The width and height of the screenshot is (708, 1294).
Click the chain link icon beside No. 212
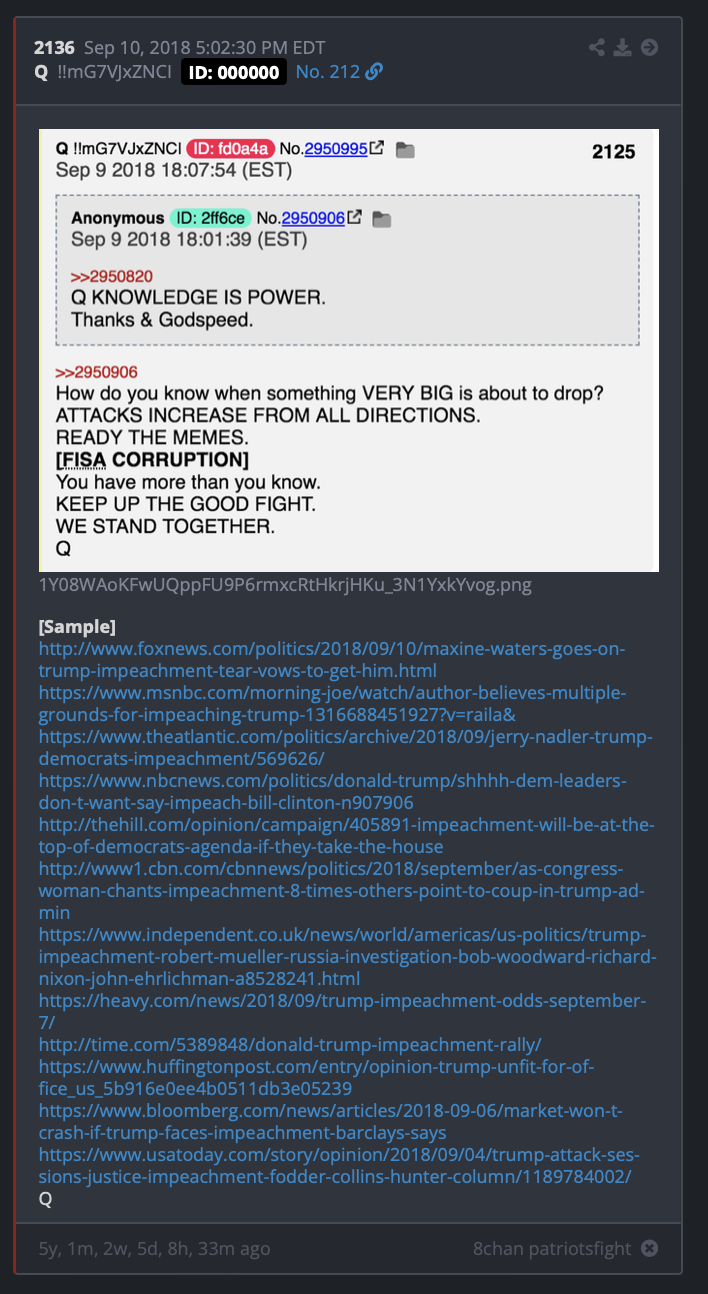pyautogui.click(x=374, y=71)
